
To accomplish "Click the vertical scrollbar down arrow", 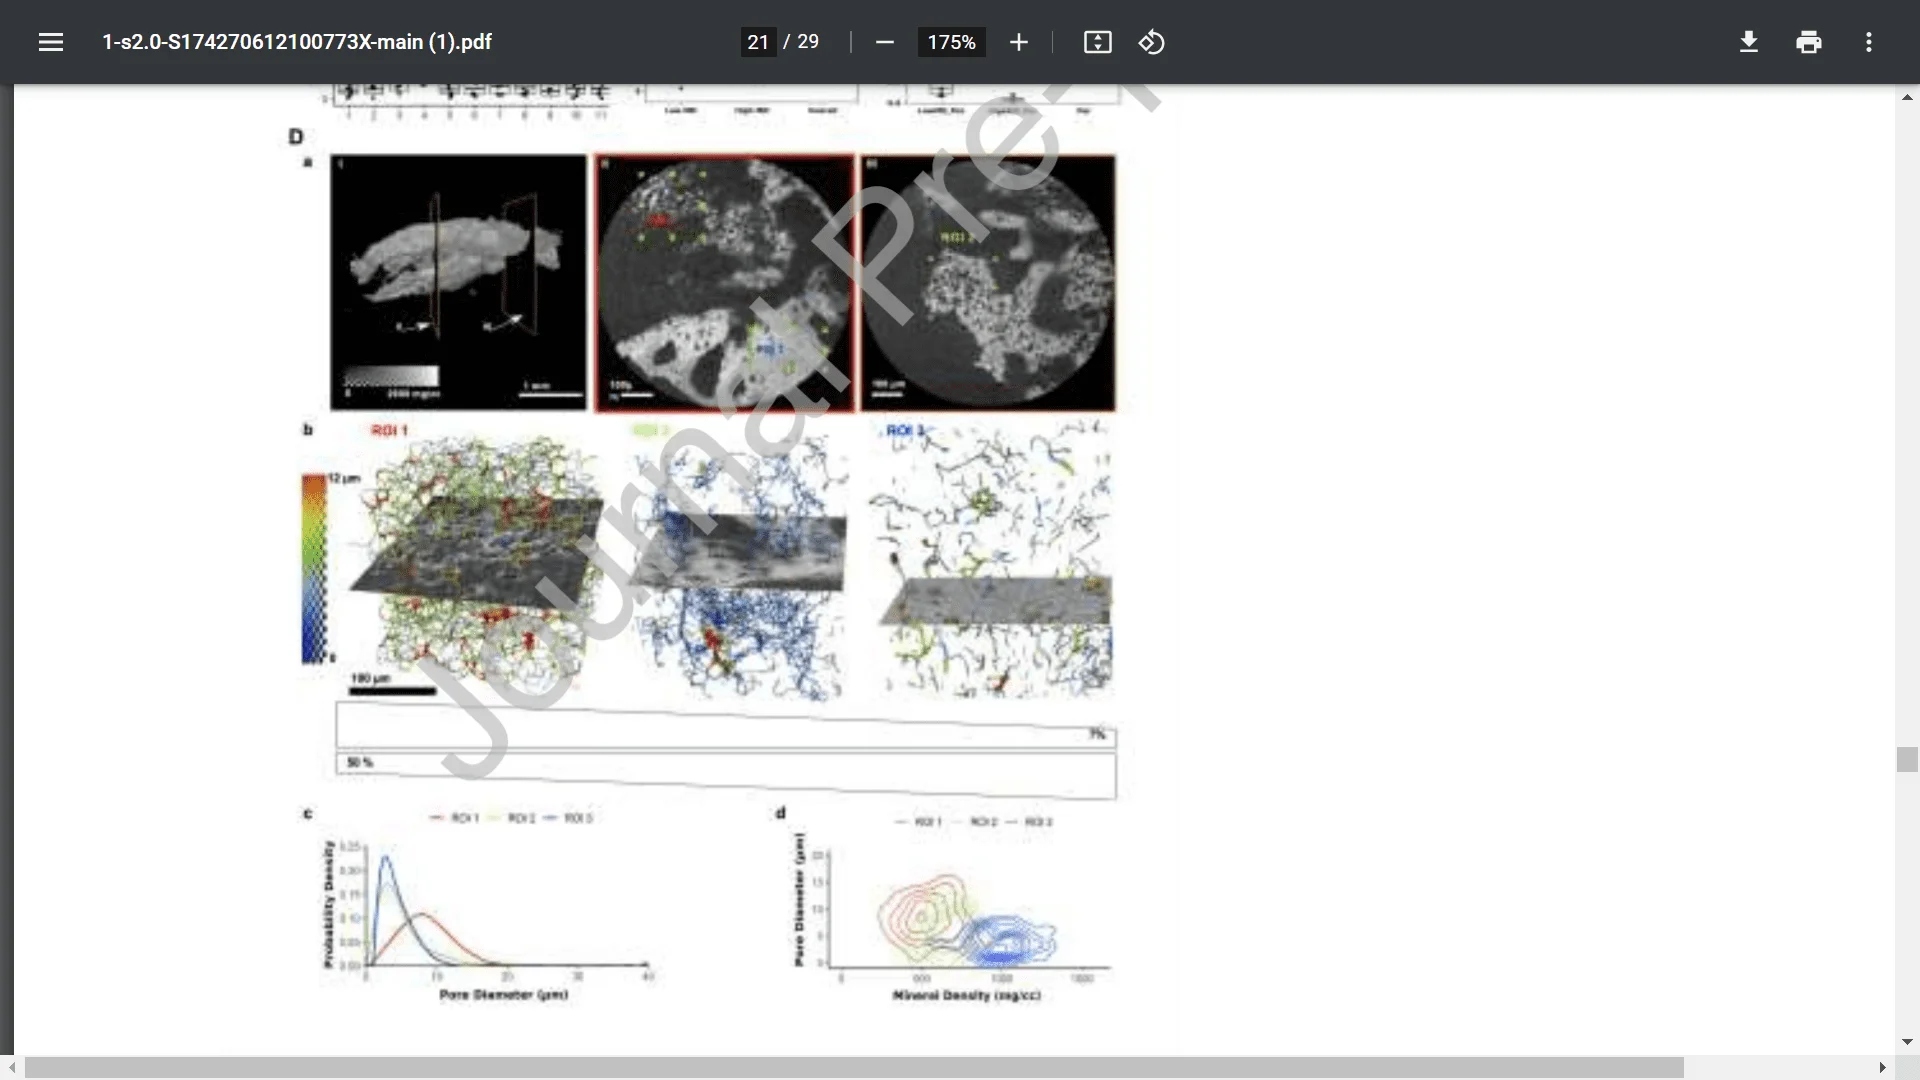I will coord(1907,1041).
